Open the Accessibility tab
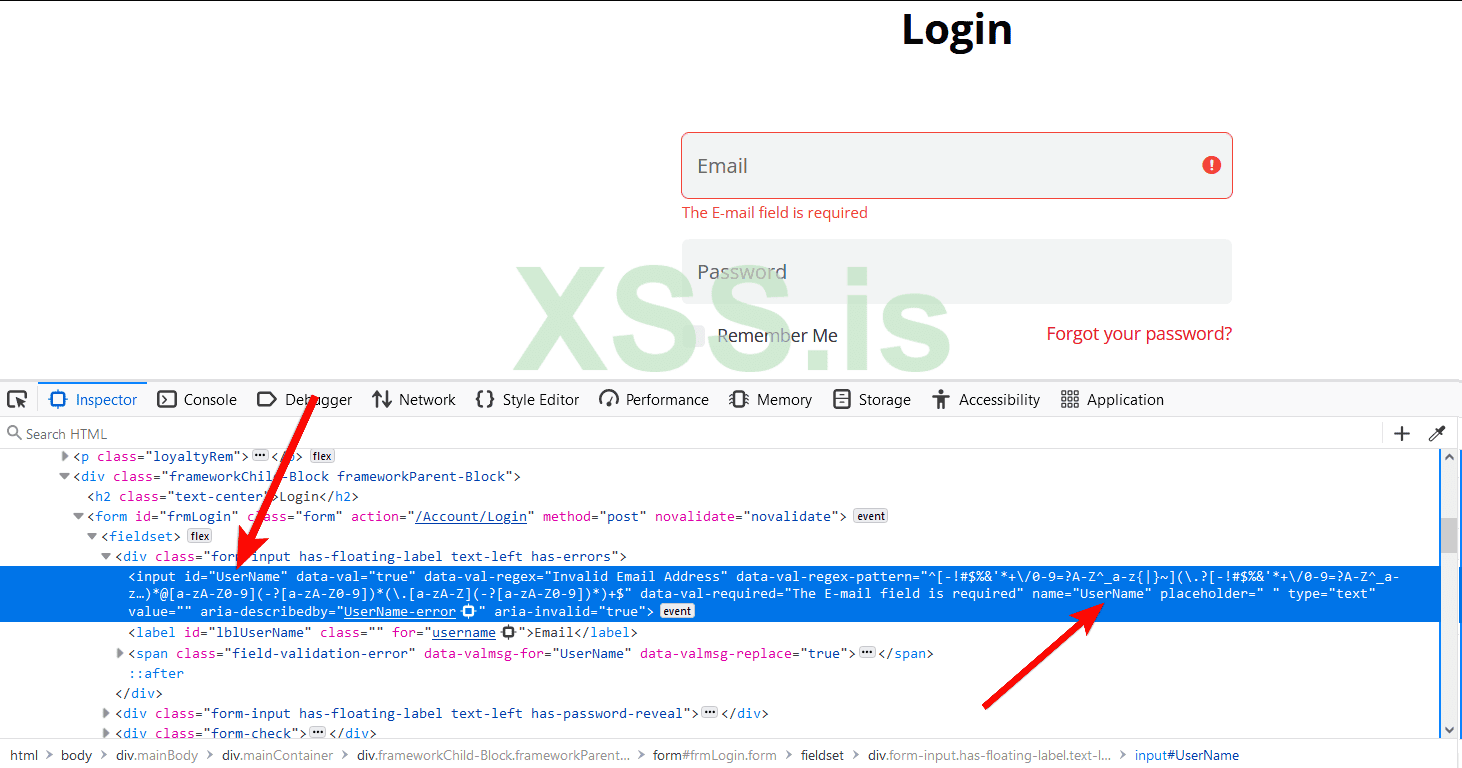 pos(986,399)
